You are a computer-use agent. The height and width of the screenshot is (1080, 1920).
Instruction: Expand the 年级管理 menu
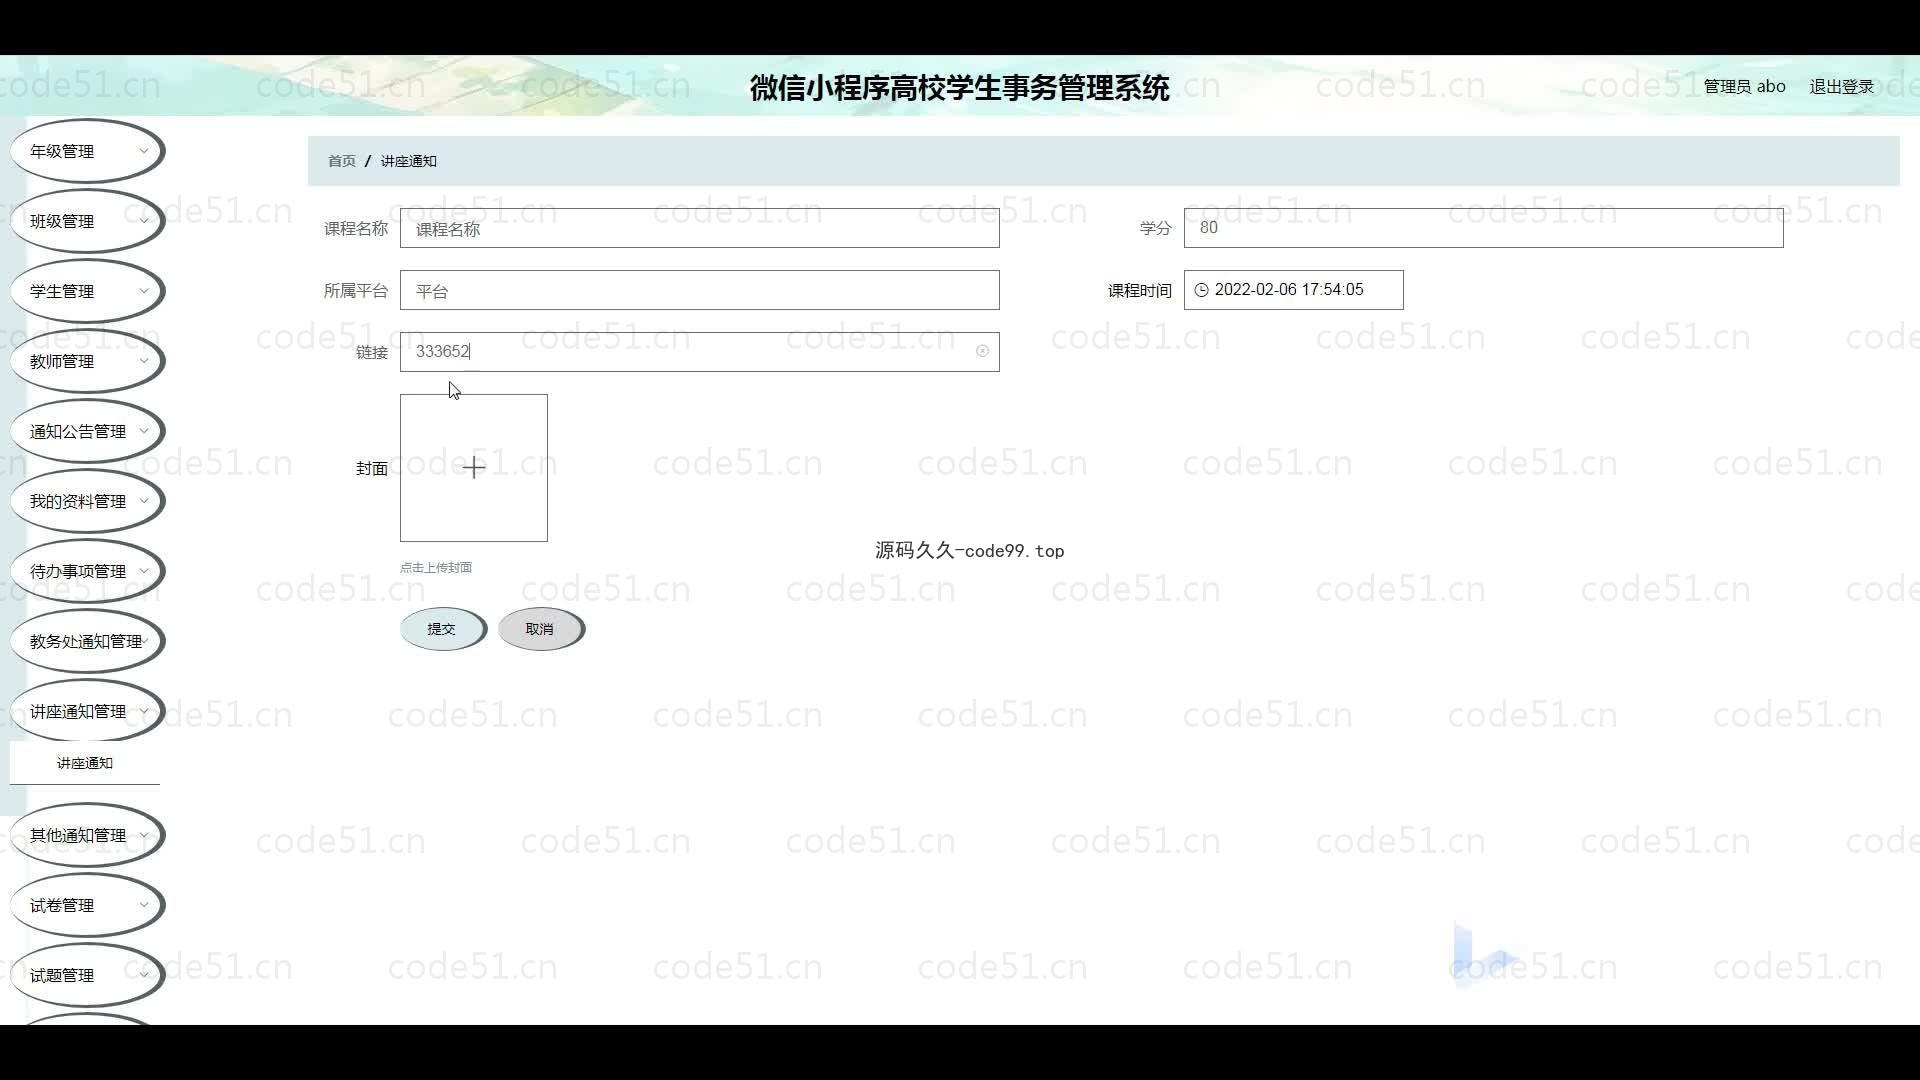(87, 151)
